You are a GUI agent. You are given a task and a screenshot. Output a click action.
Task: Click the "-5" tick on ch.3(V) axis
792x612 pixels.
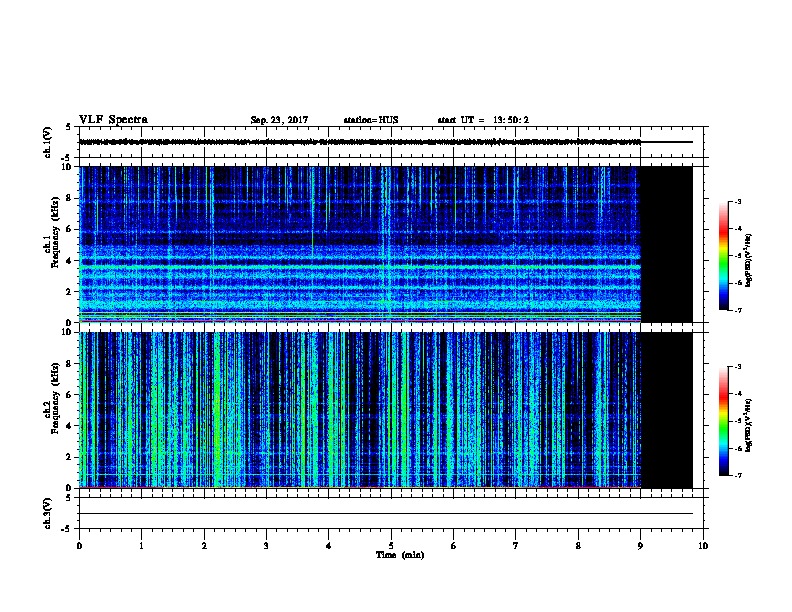pyautogui.click(x=67, y=529)
